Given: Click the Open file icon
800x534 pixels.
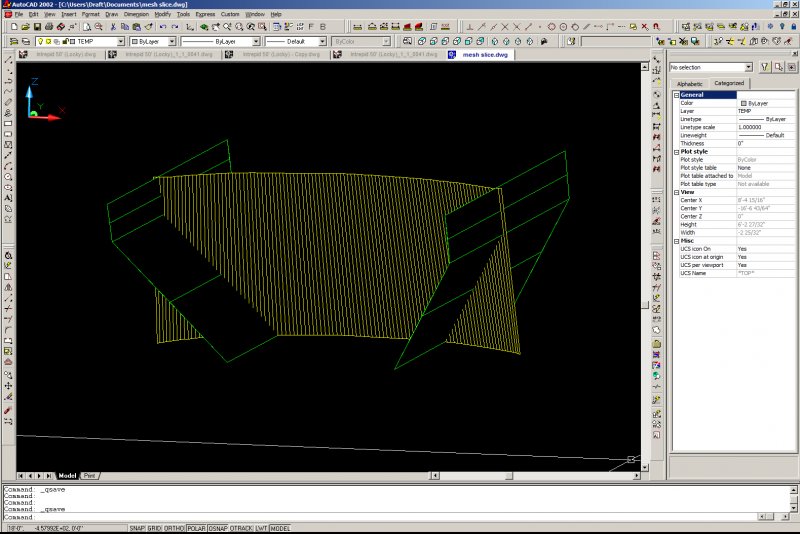Looking at the screenshot, I should tap(24, 27).
